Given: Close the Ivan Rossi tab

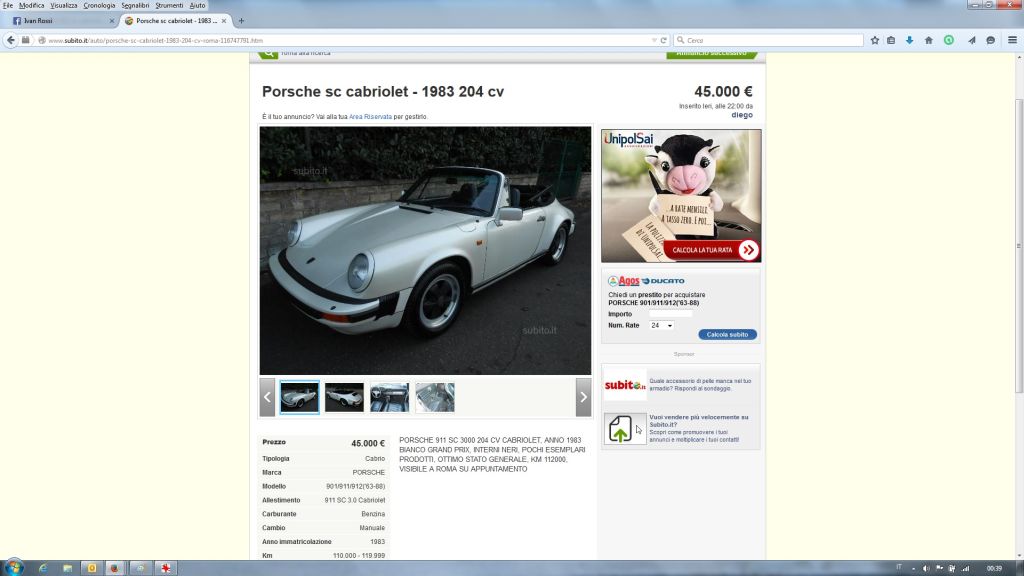Looking at the screenshot, I should coord(112,21).
